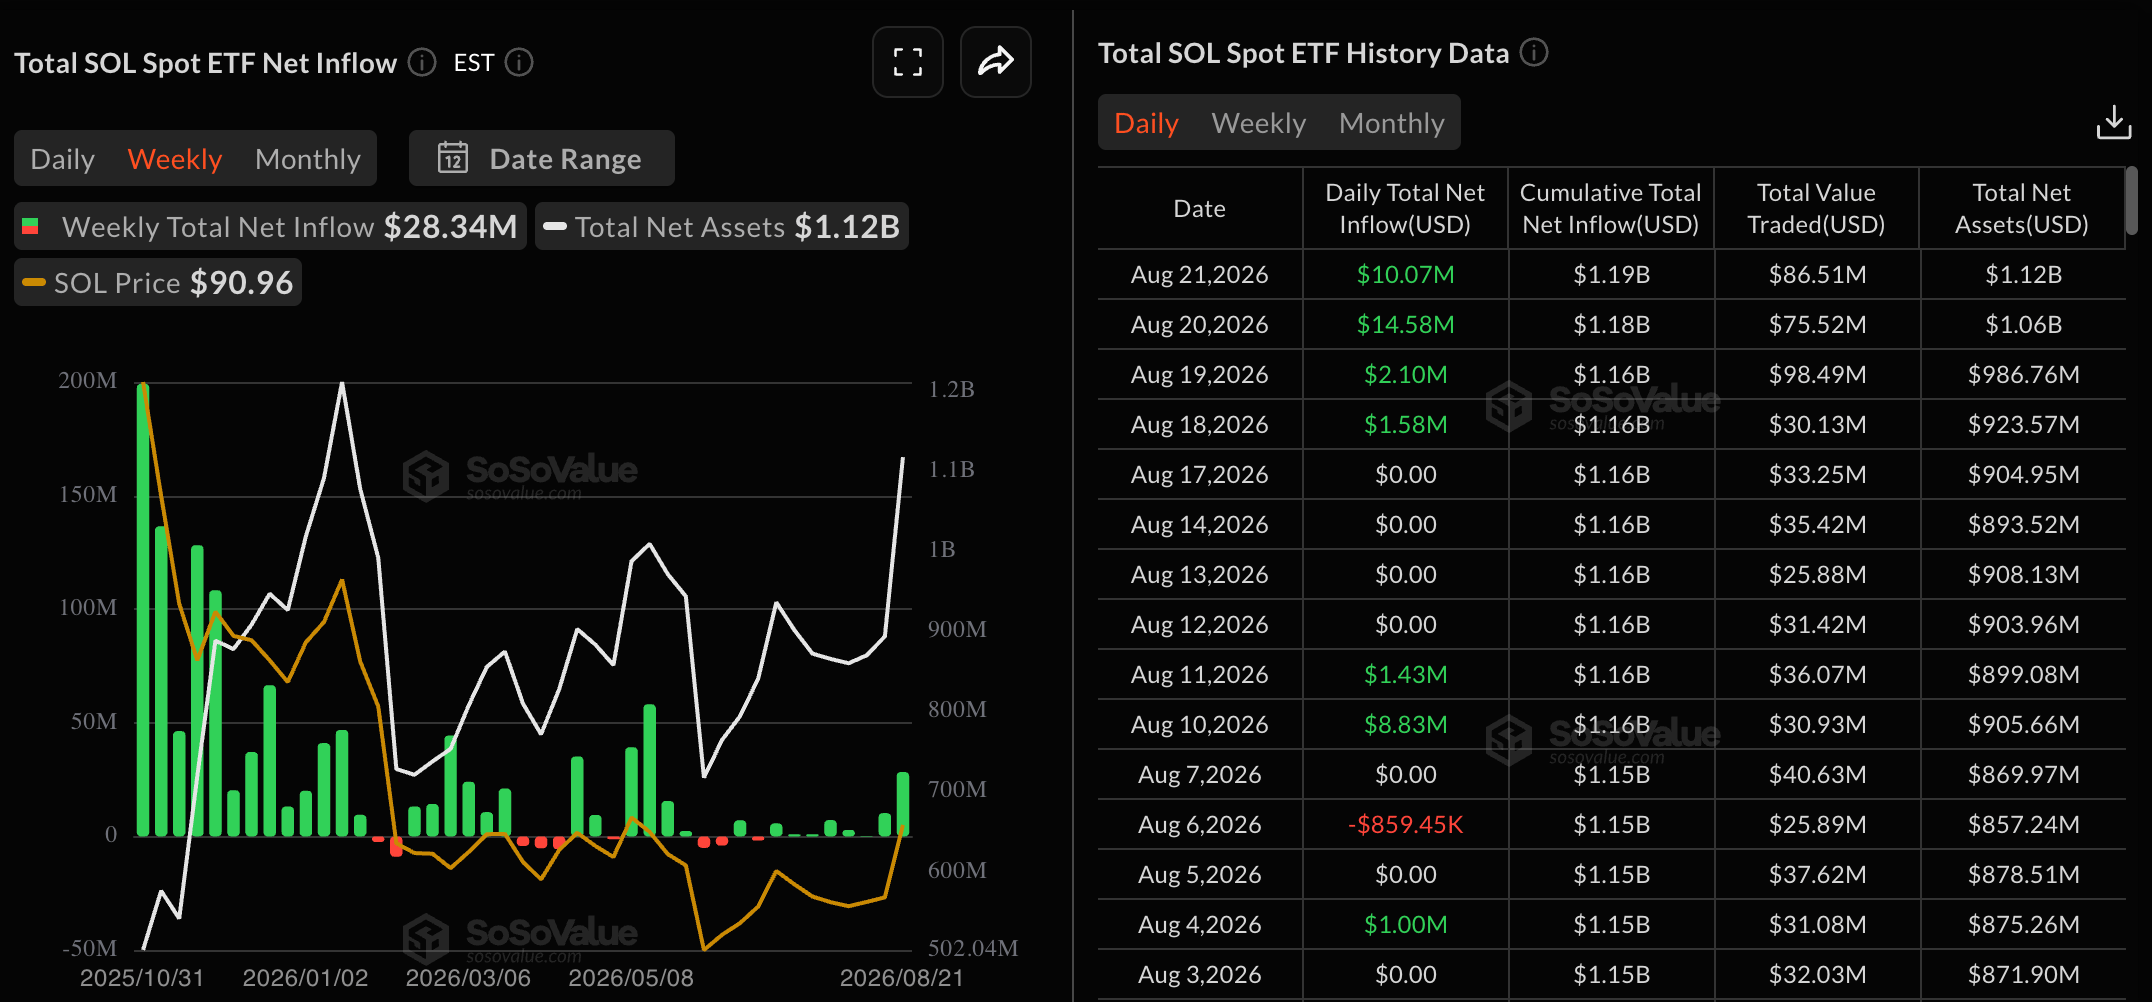Click $871.90M total net assets cell
This screenshot has width=2152, height=1002.
coord(2023,974)
